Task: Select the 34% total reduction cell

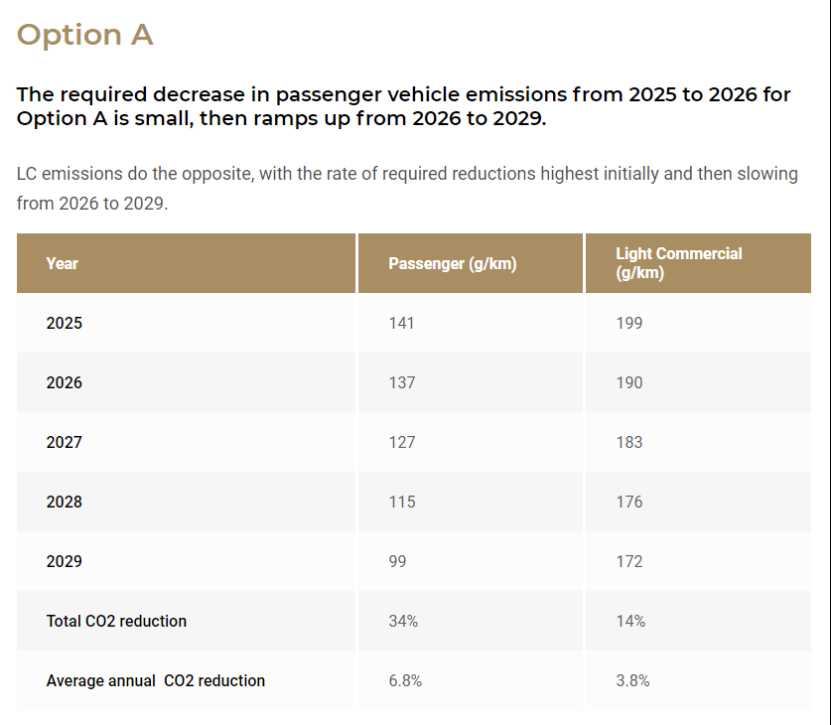Action: 403,621
